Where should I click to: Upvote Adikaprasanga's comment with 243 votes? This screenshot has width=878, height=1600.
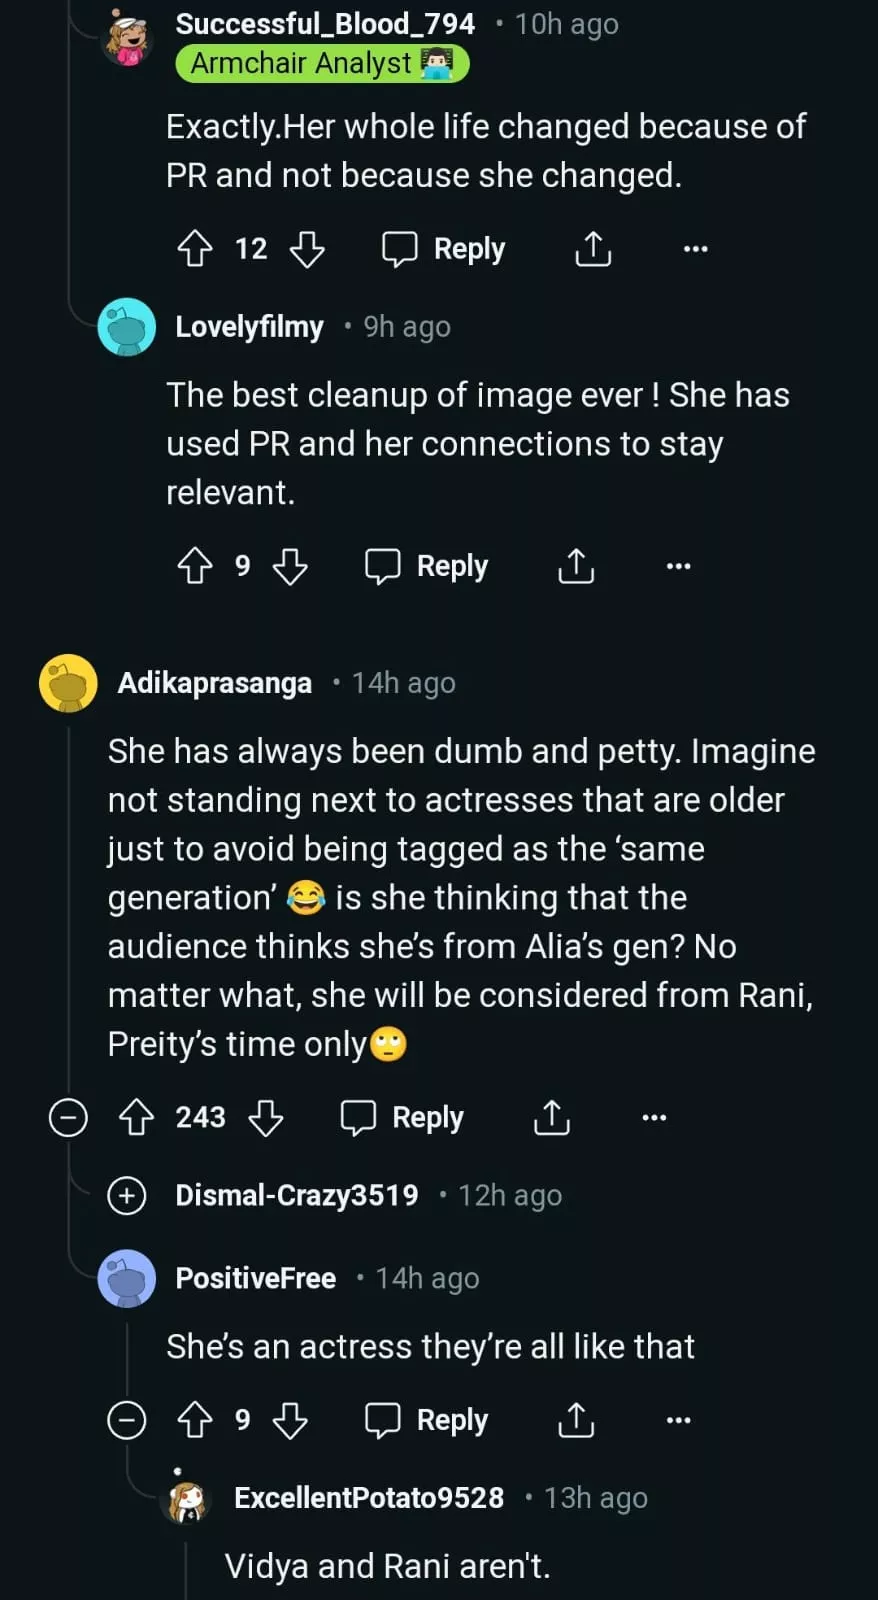point(137,1117)
